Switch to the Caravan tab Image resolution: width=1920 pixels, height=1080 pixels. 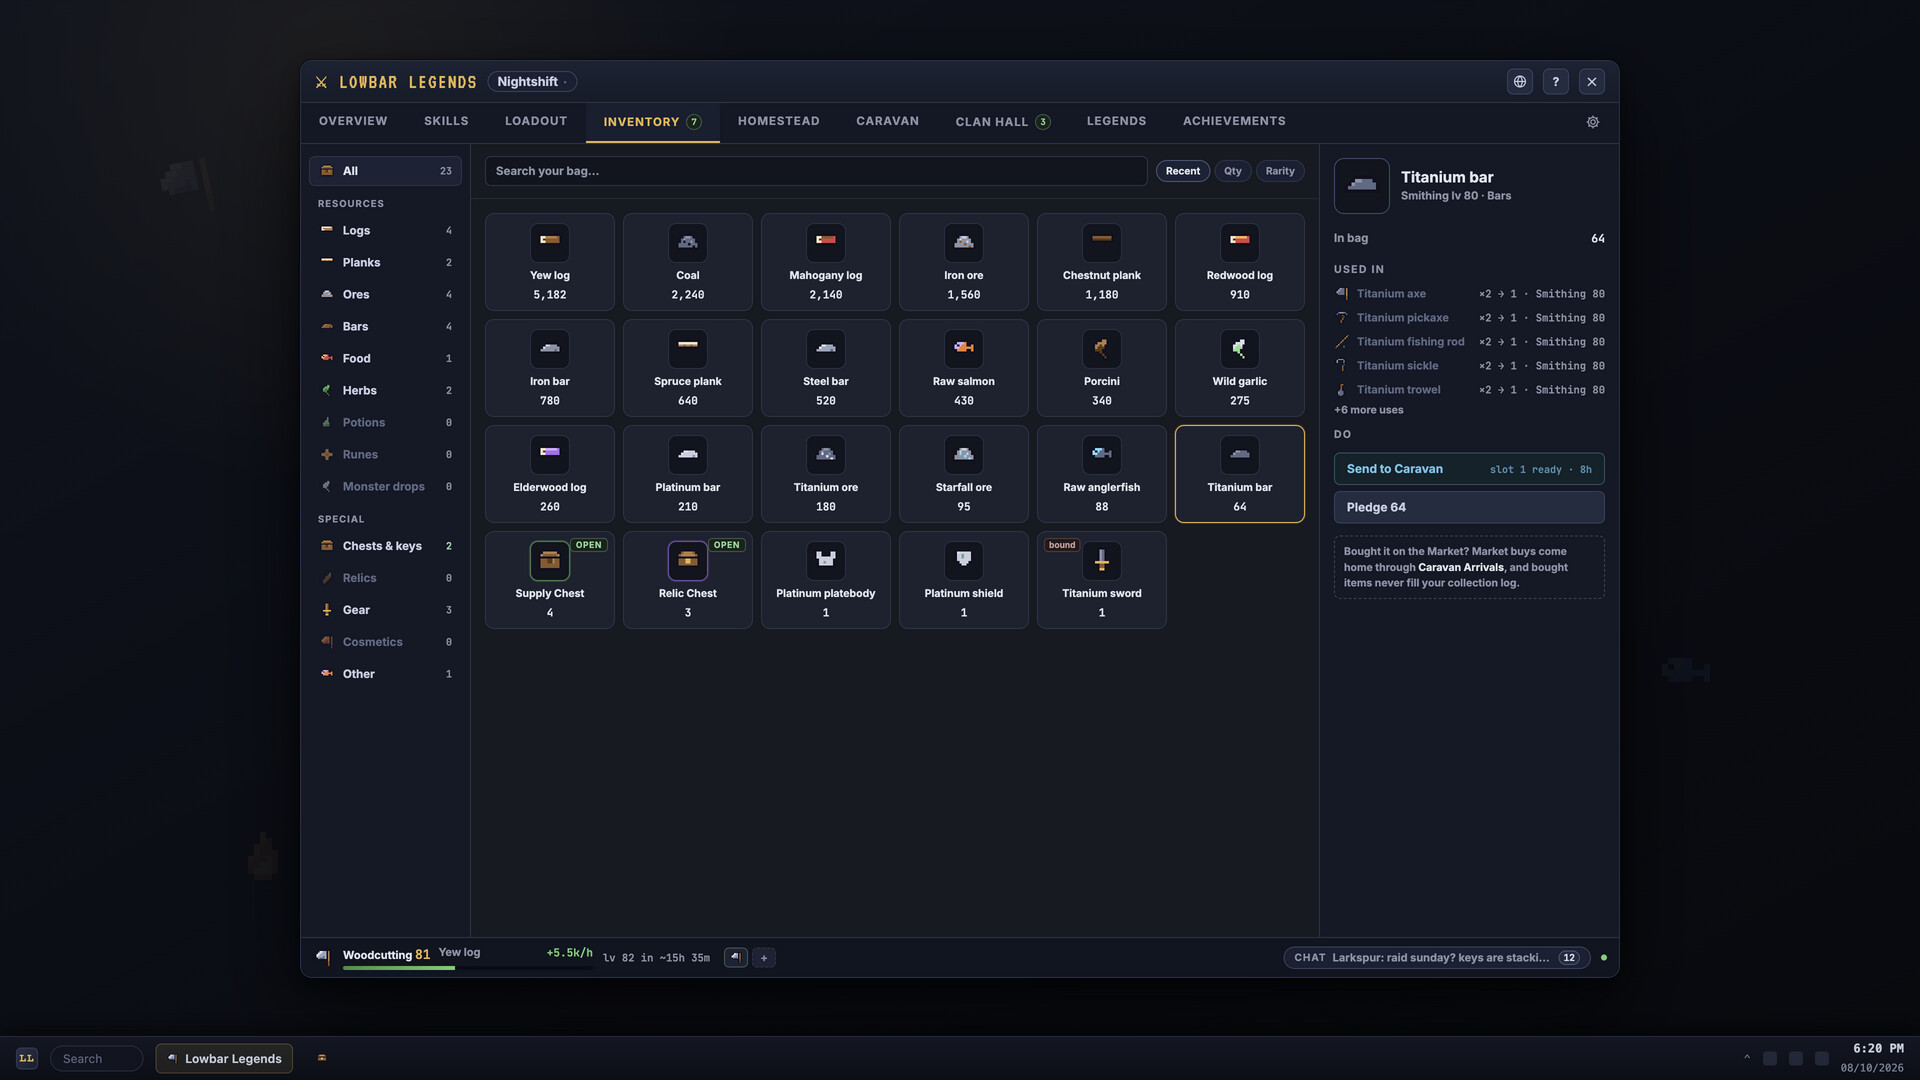pyautogui.click(x=887, y=121)
